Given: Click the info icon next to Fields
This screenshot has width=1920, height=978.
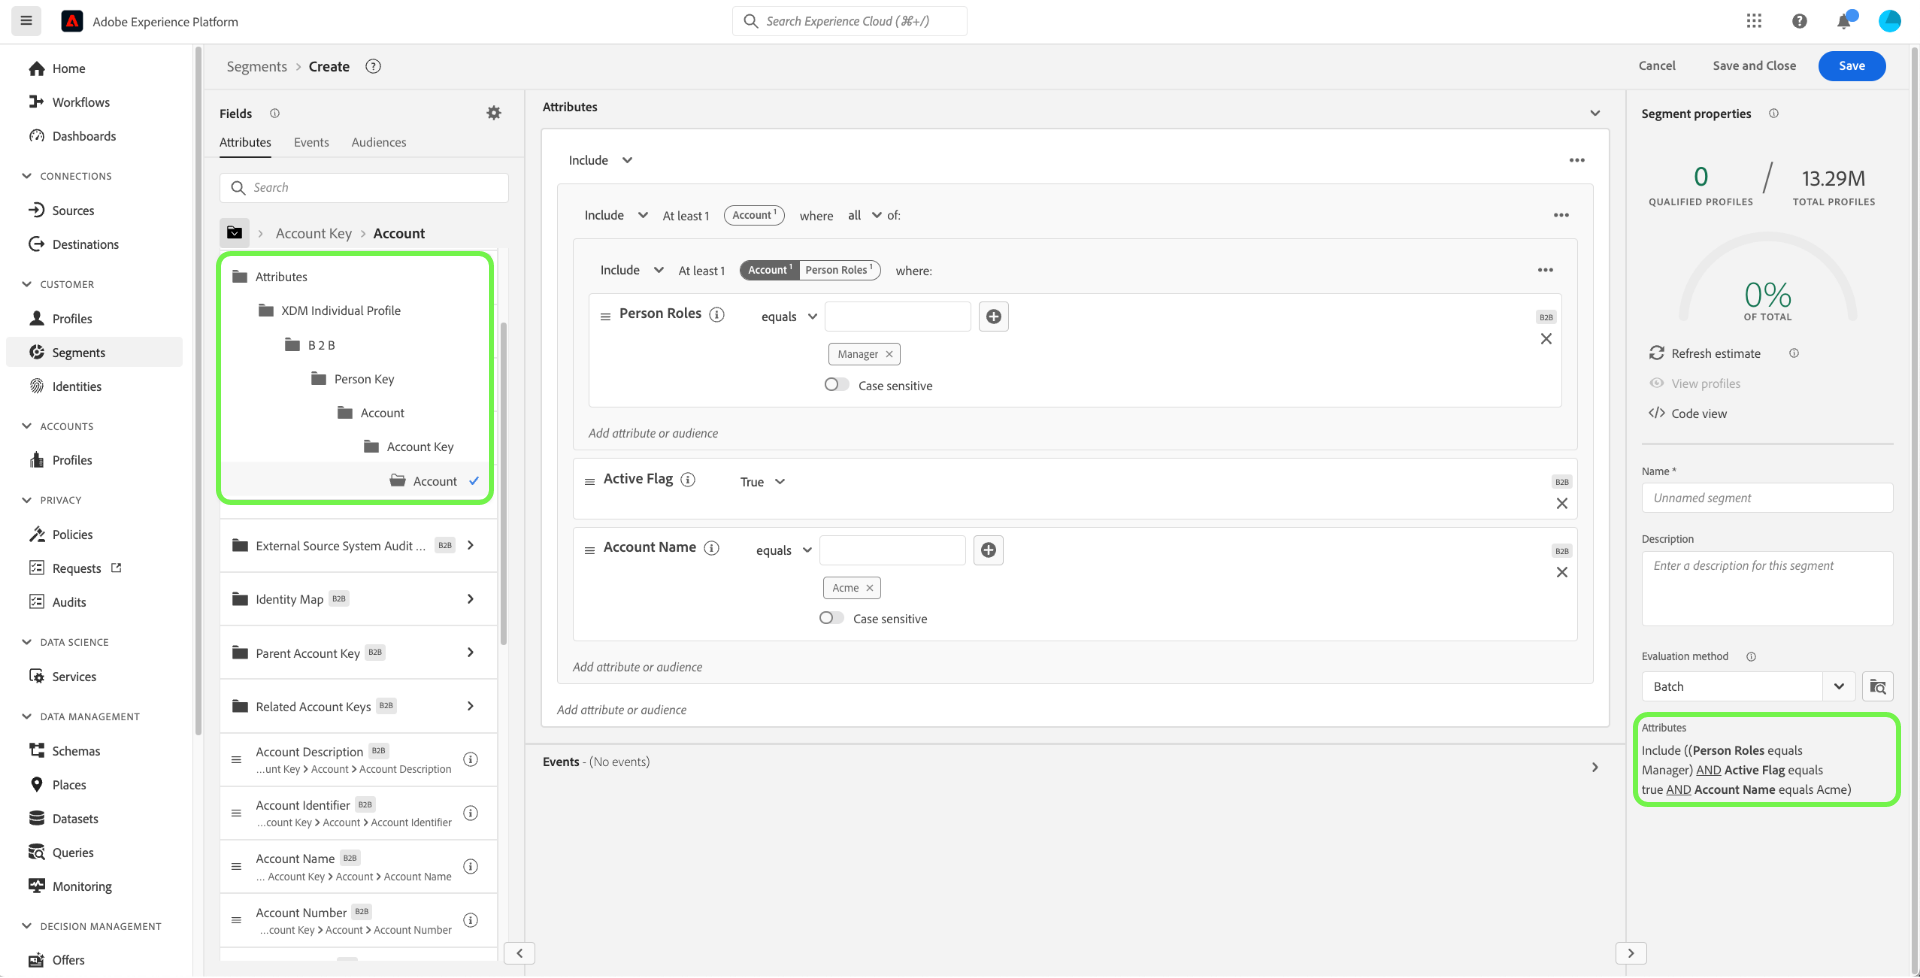Looking at the screenshot, I should [x=274, y=113].
